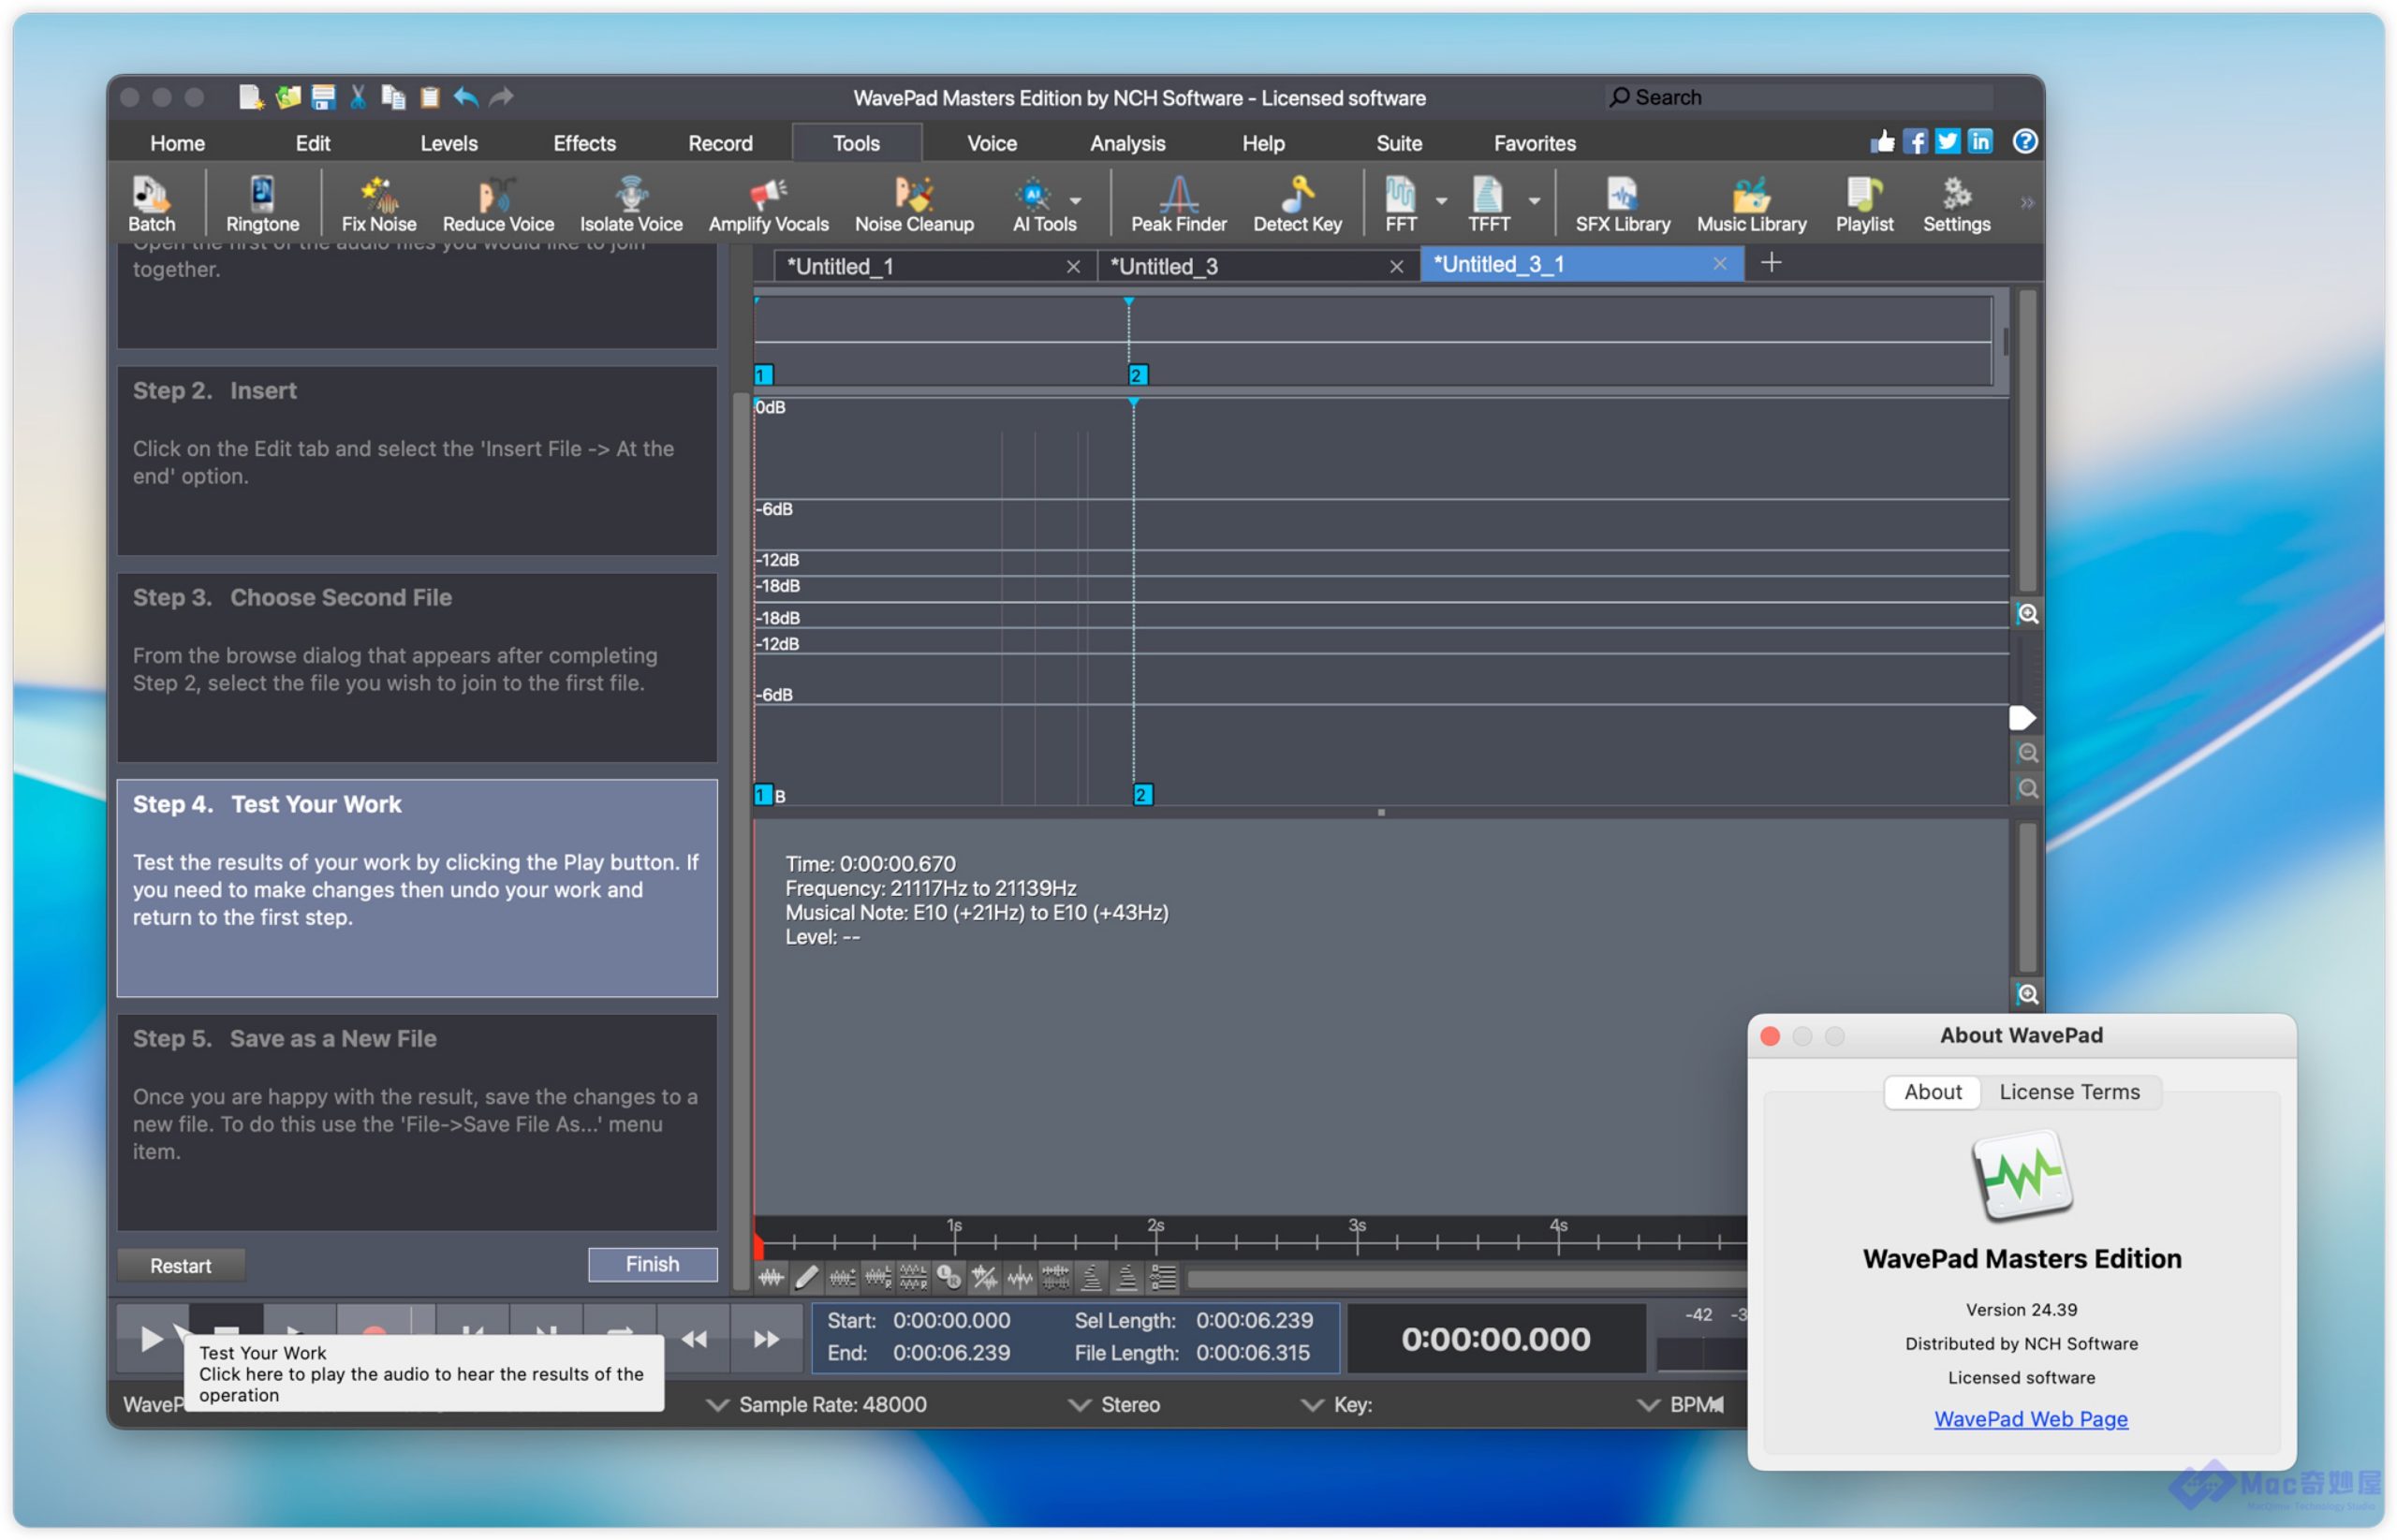Image resolution: width=2397 pixels, height=1540 pixels.
Task: Close the *Untitled_3 file tab
Action: (1396, 266)
